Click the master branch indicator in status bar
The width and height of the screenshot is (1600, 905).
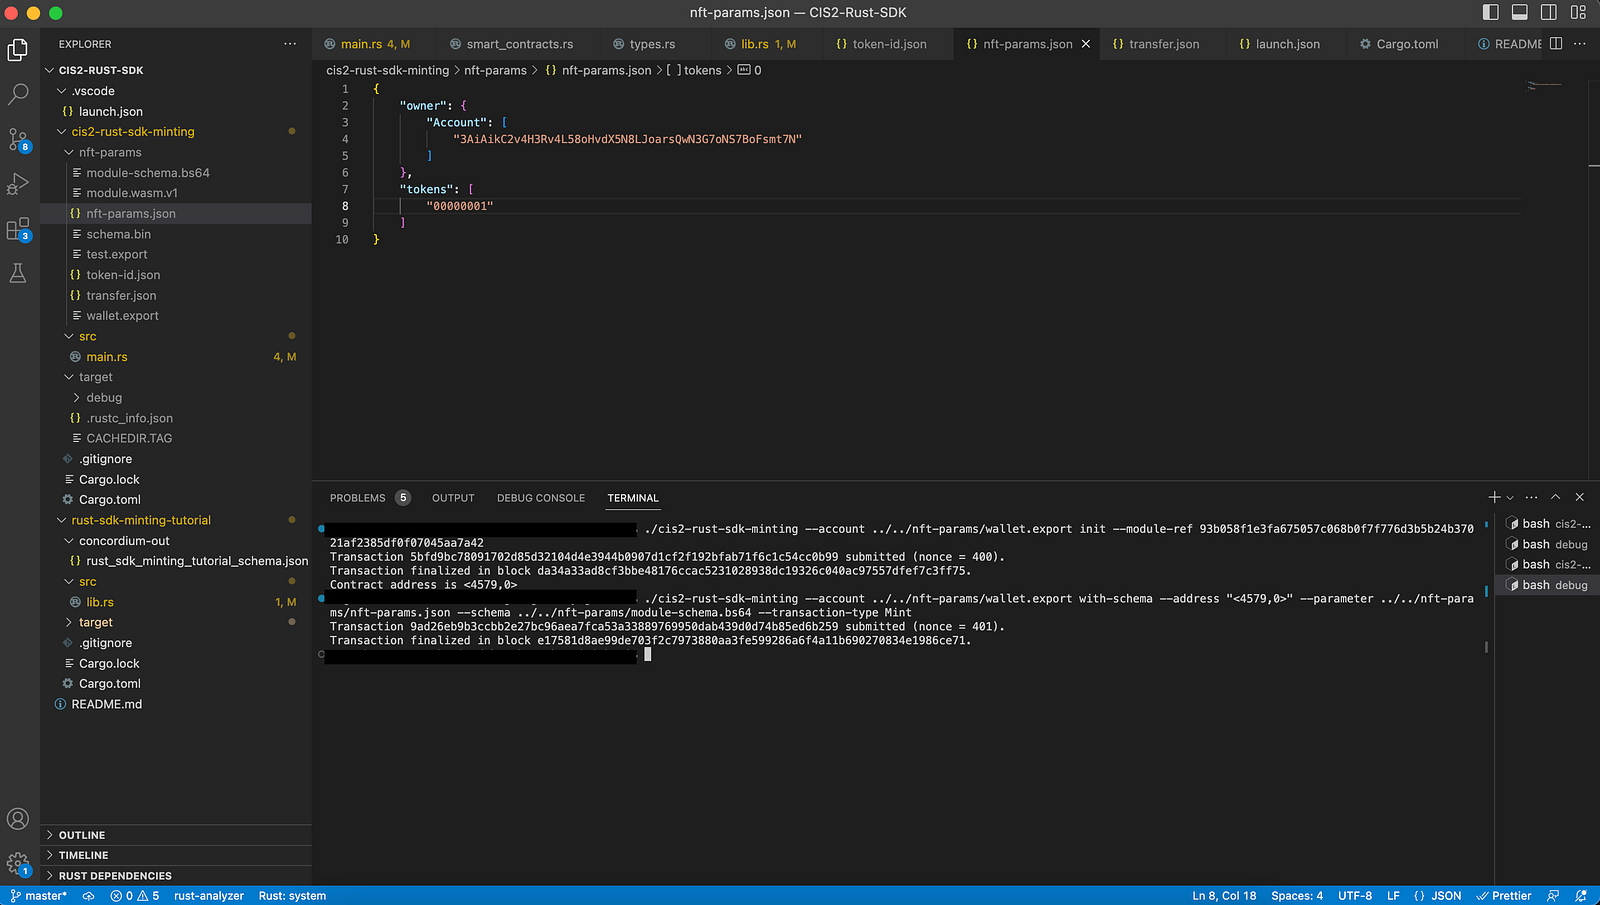tap(39, 896)
